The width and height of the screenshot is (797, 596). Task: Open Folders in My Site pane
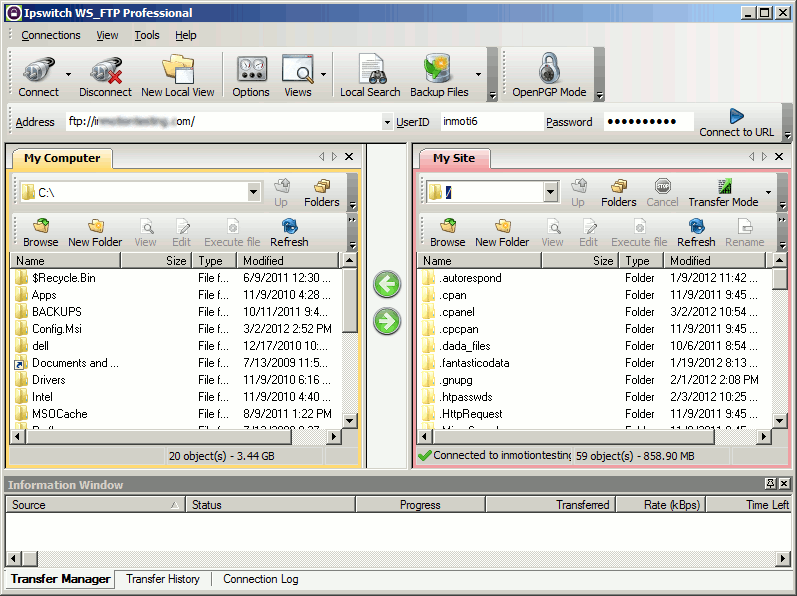618,192
